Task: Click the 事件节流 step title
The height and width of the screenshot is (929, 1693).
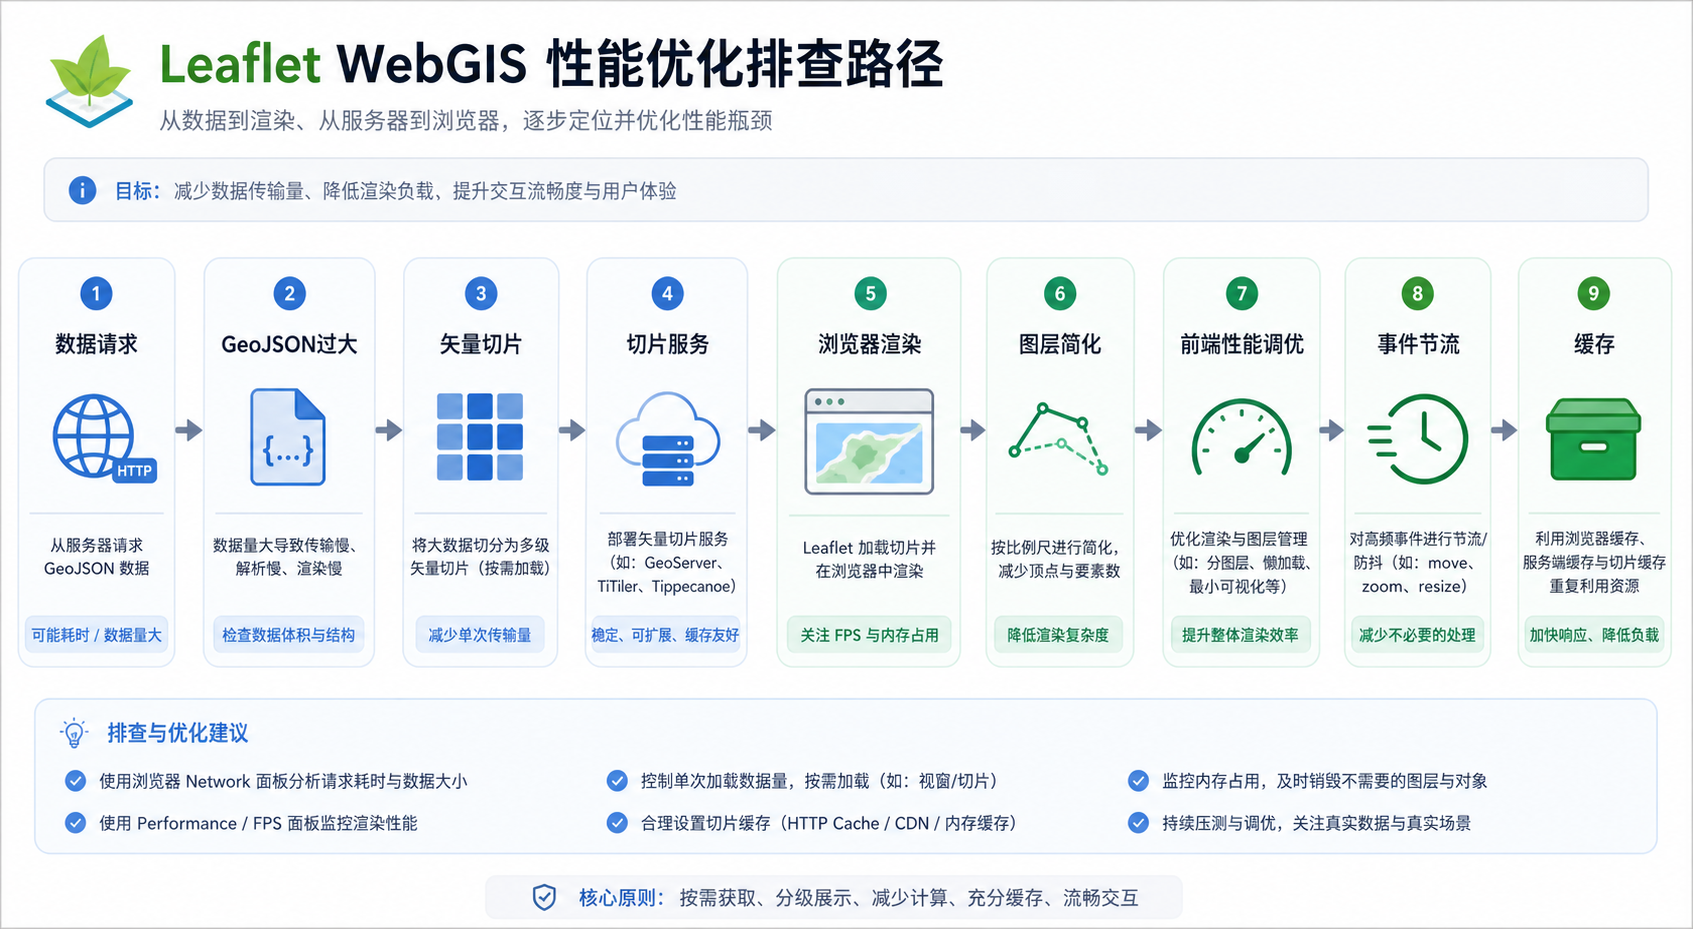Action: 1418,344
